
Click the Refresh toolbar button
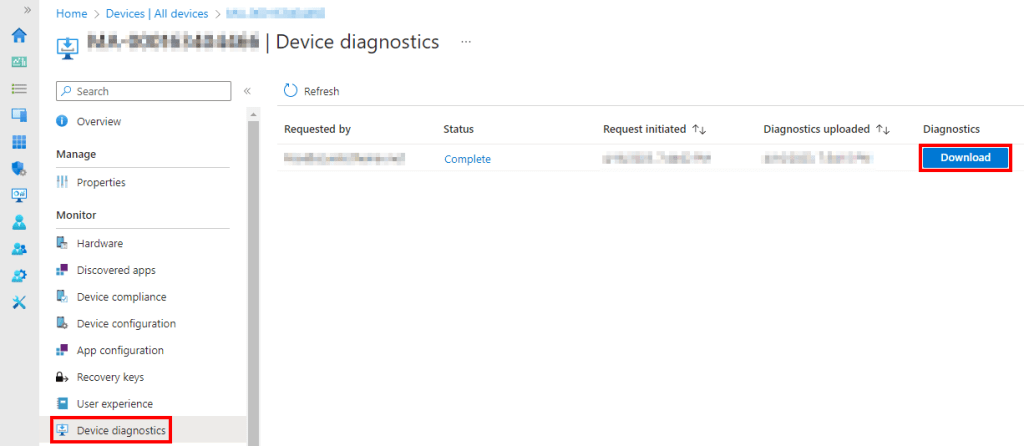pos(312,91)
